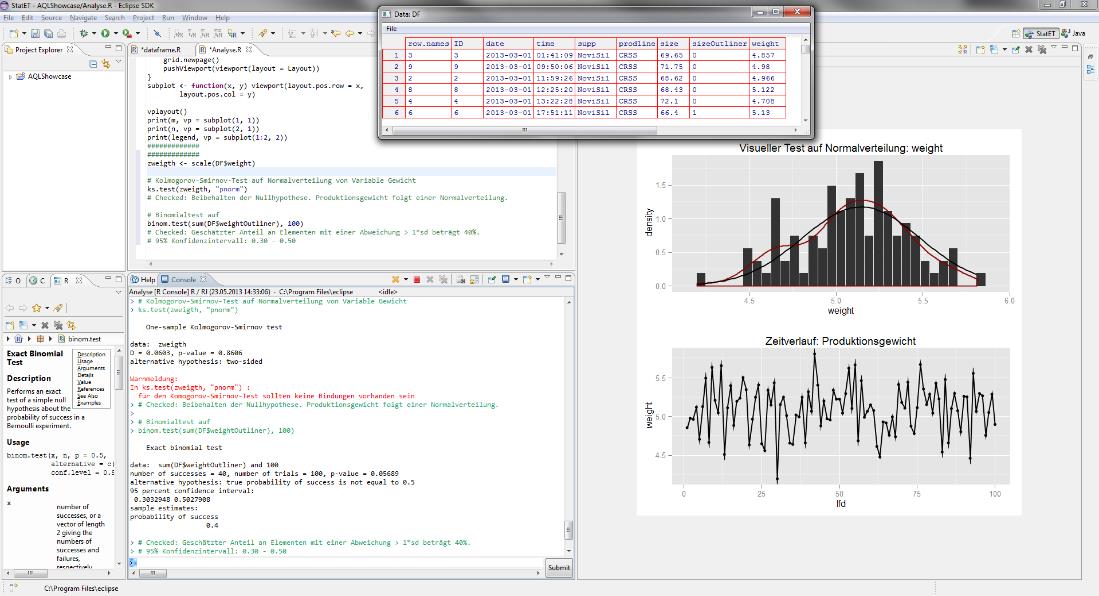Click the horizontal scrollbar of the DF table
Viewport: 1099px width, 596px height.
click(x=524, y=130)
